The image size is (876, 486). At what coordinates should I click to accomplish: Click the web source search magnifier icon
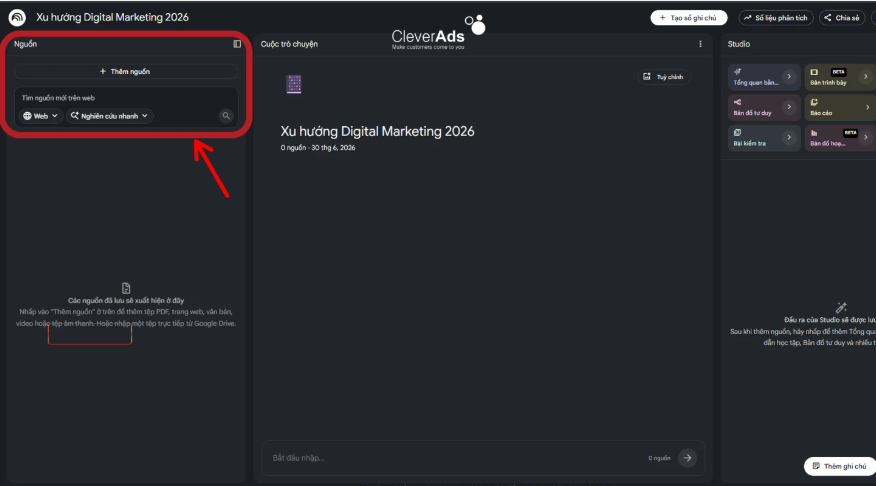tap(226, 116)
